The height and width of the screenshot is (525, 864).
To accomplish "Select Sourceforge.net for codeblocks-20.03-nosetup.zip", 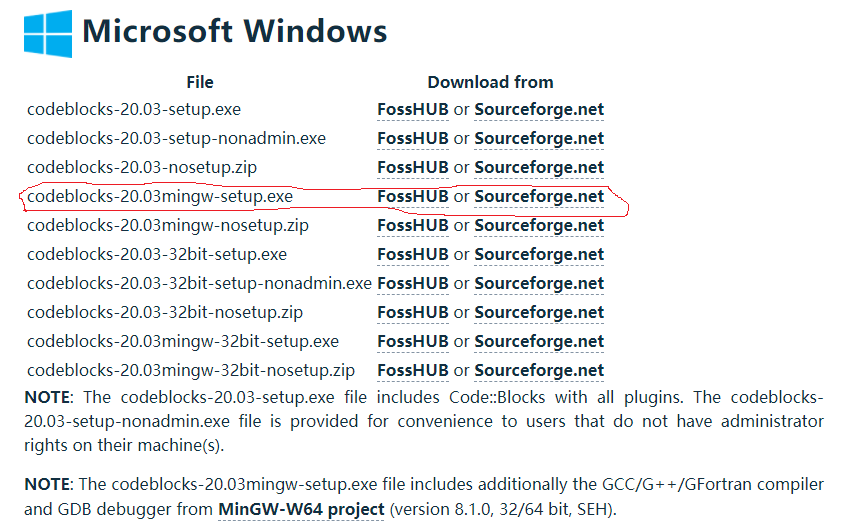I will coord(539,167).
